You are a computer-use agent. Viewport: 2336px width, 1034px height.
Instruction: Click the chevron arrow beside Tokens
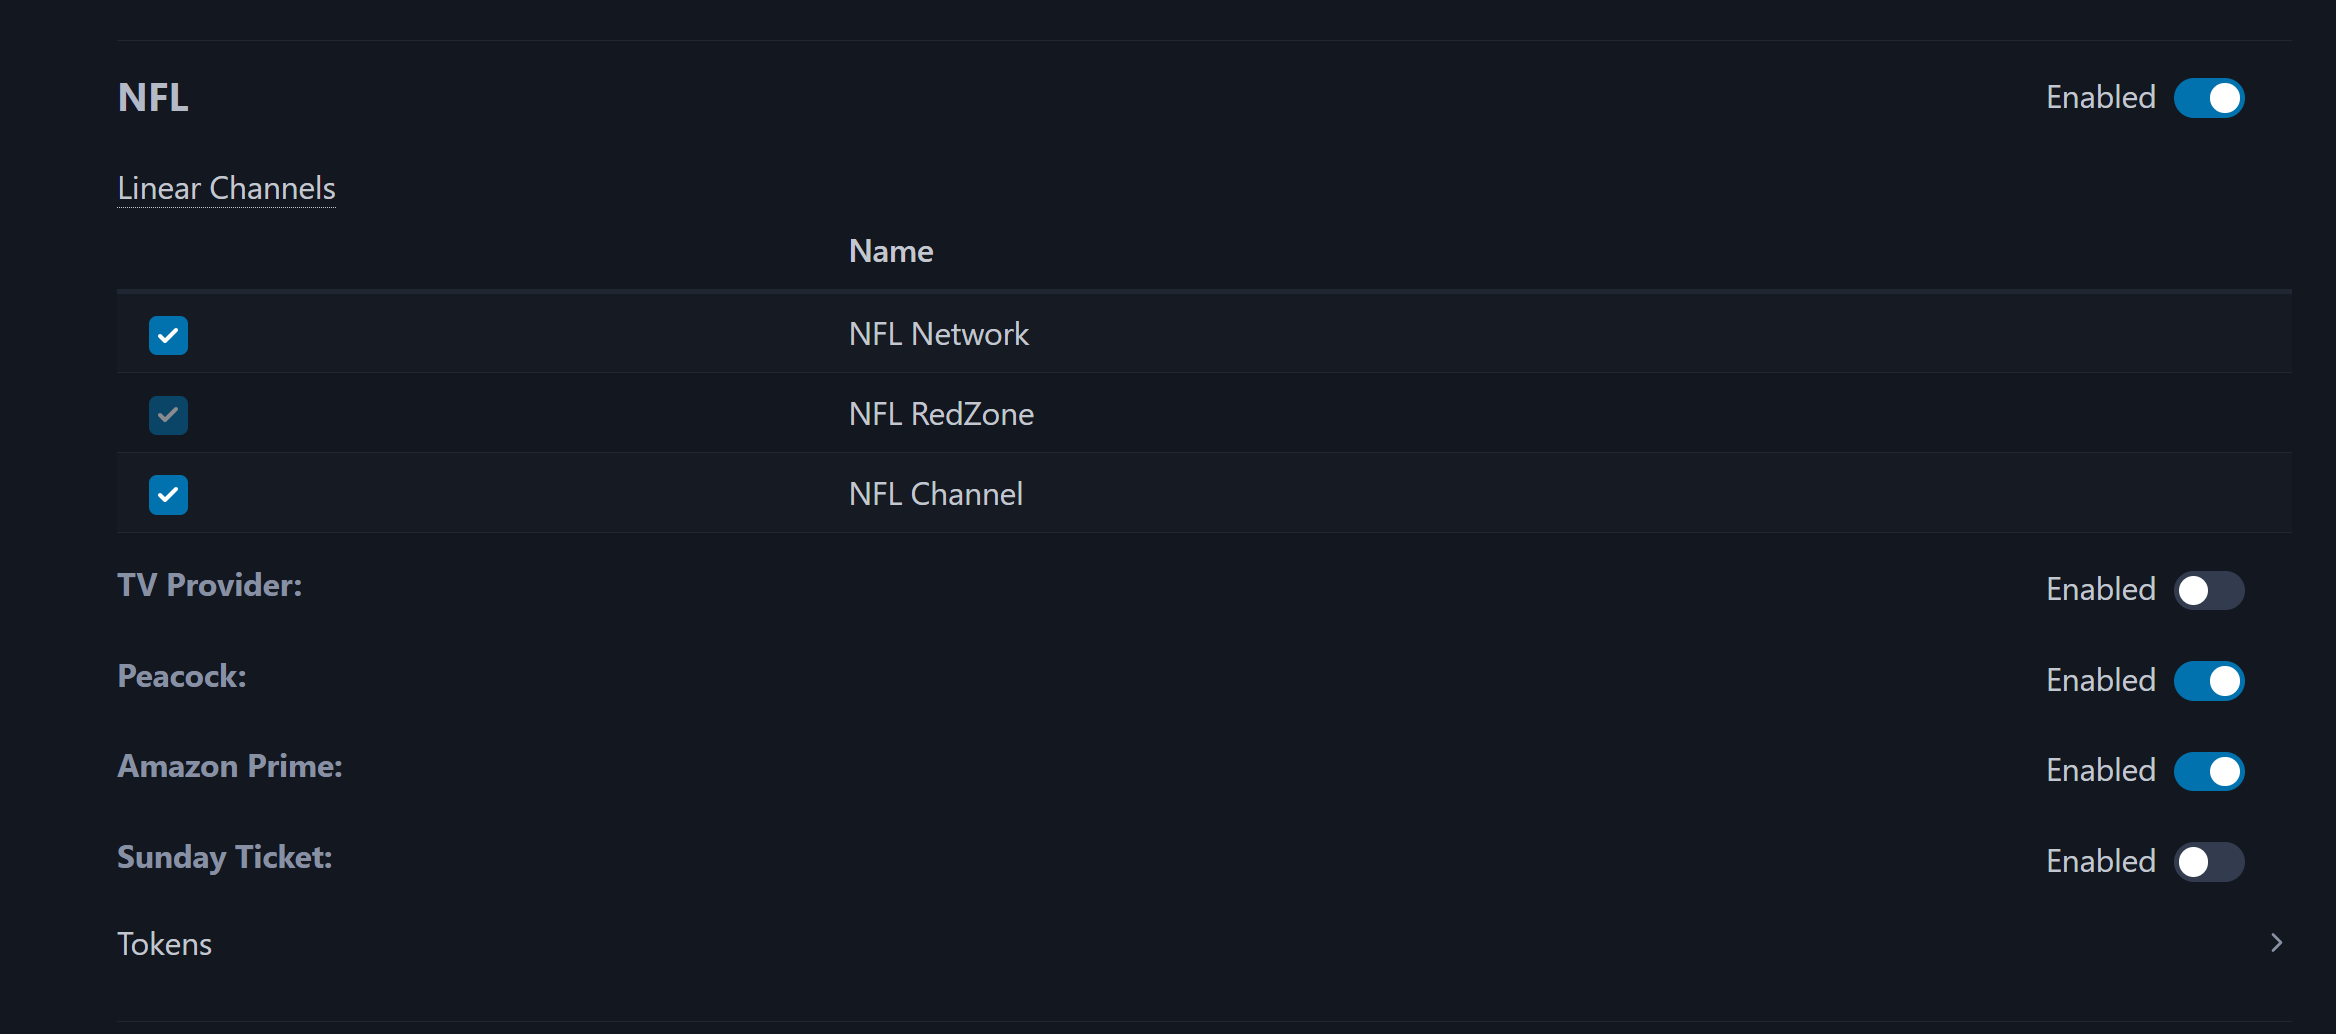click(2276, 943)
